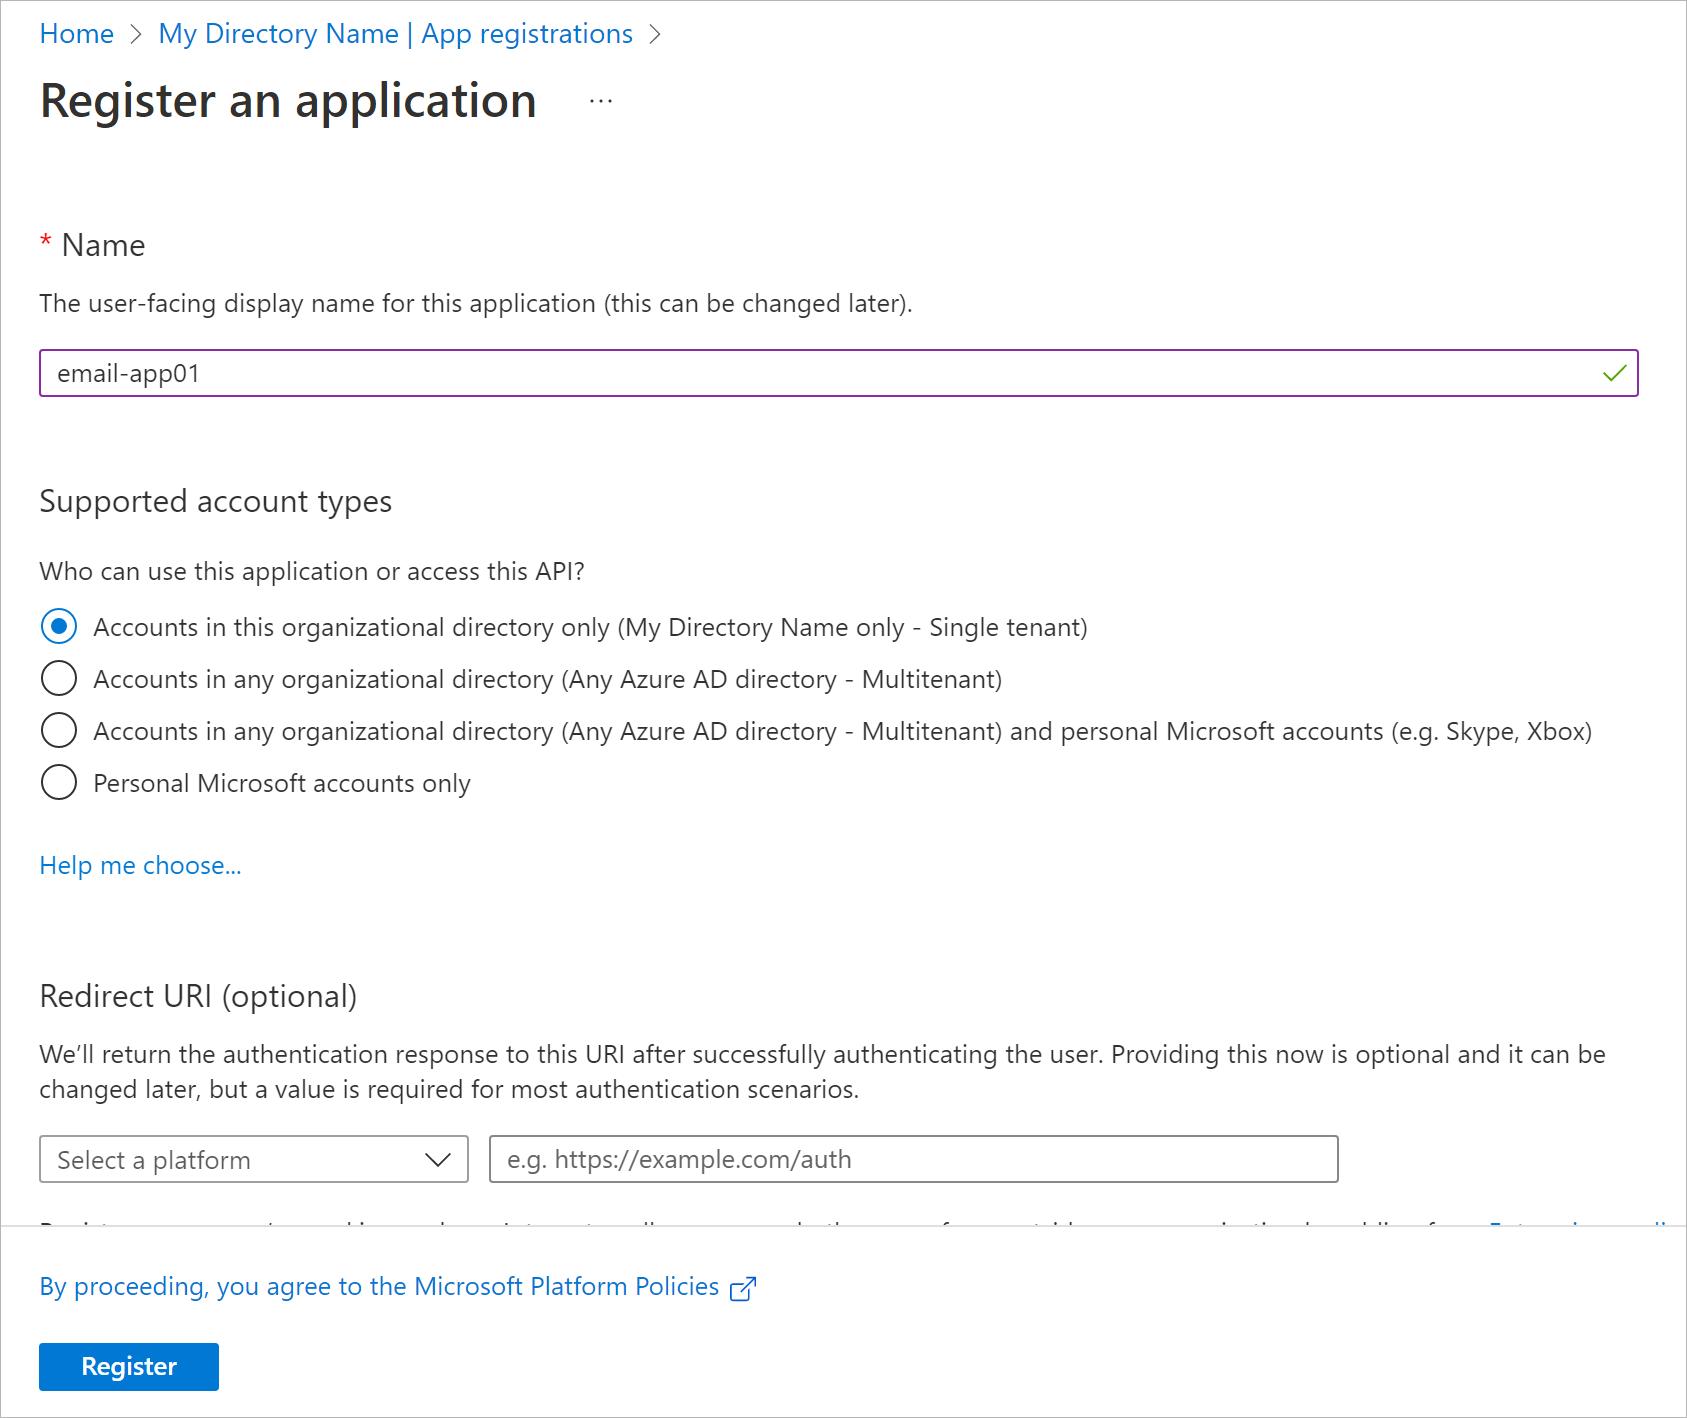Click the green validation checkmark in the Name field
Screen dimensions: 1687x1418
(1613, 373)
